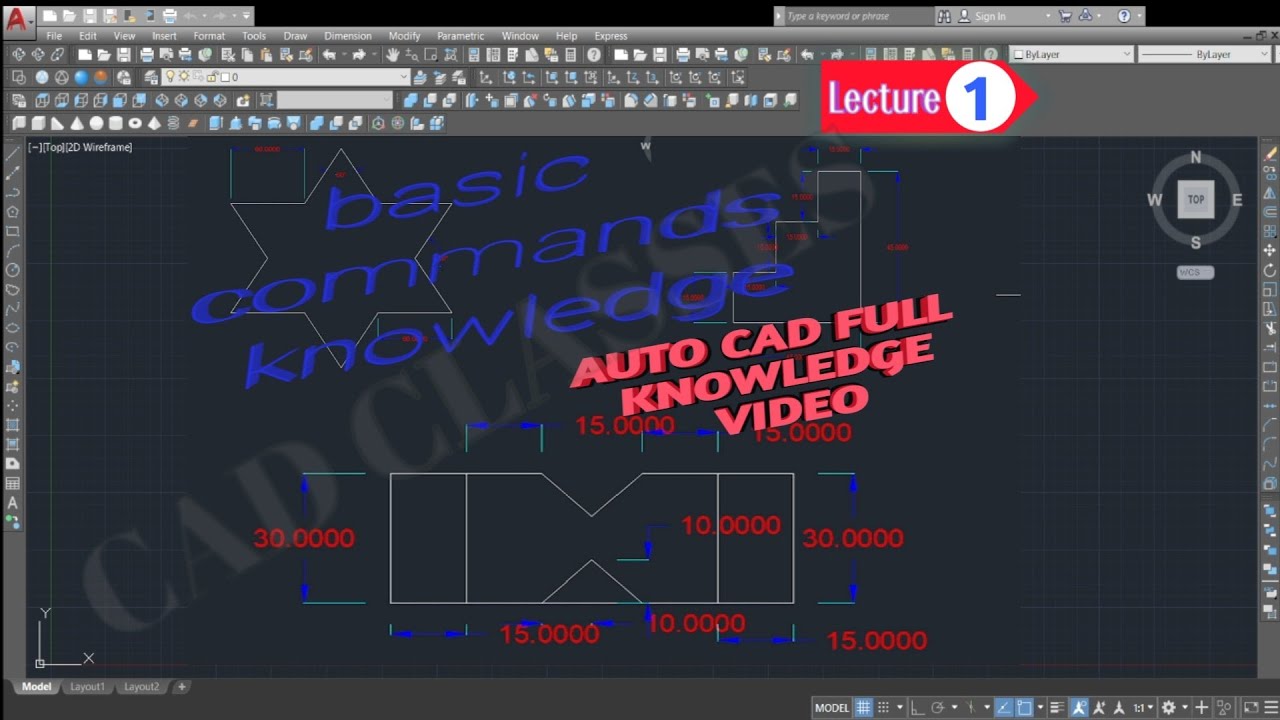Select the Sphere solid icon
The image size is (1280, 720).
point(96,123)
